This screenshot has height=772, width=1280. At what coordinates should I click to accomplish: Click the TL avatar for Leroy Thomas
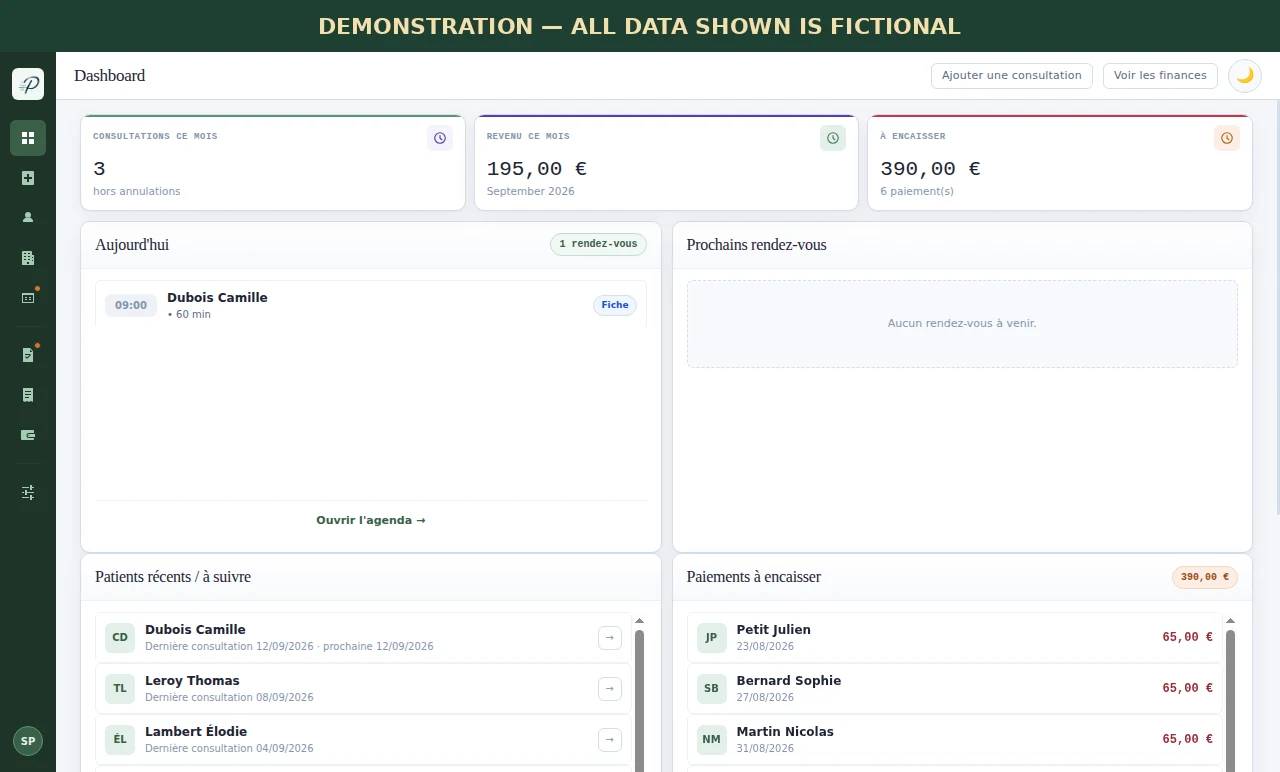120,689
